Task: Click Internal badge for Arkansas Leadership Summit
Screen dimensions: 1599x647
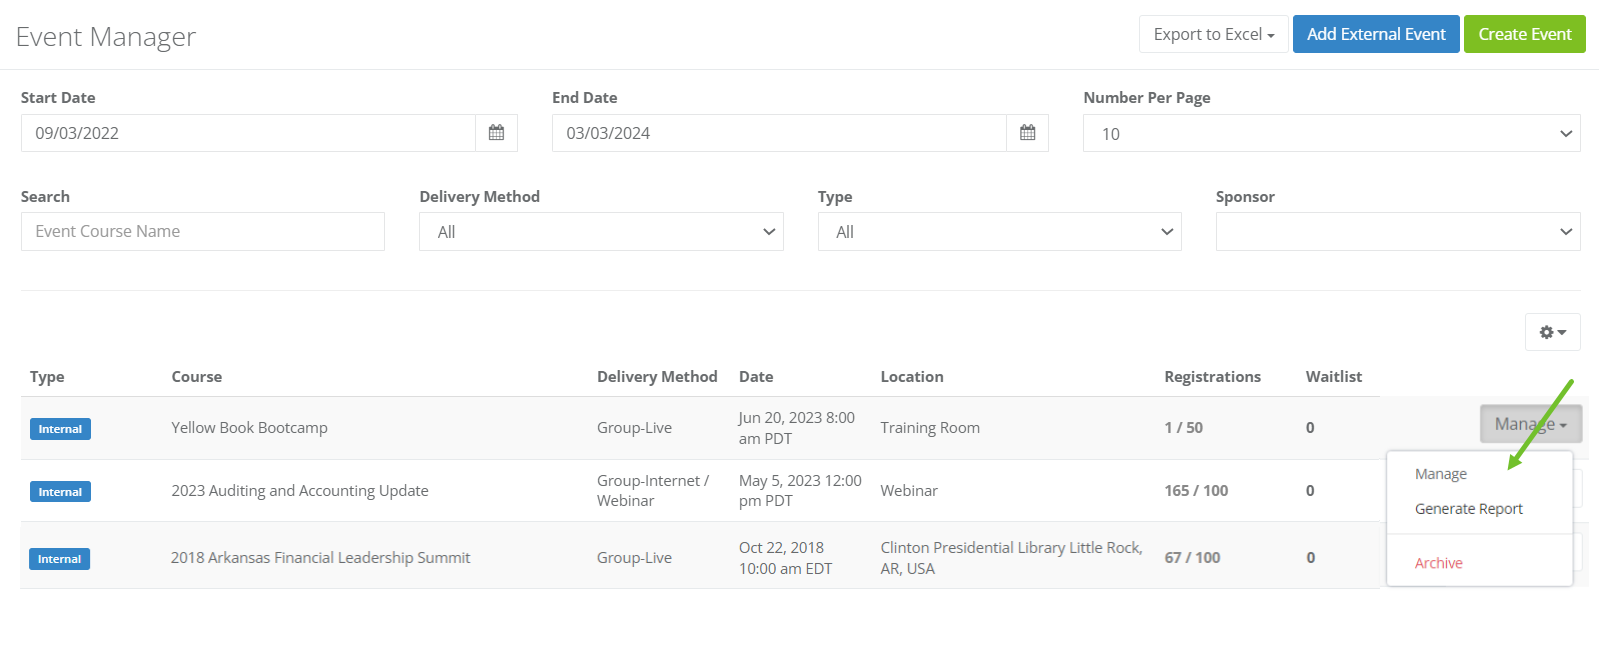Action: click(x=60, y=559)
